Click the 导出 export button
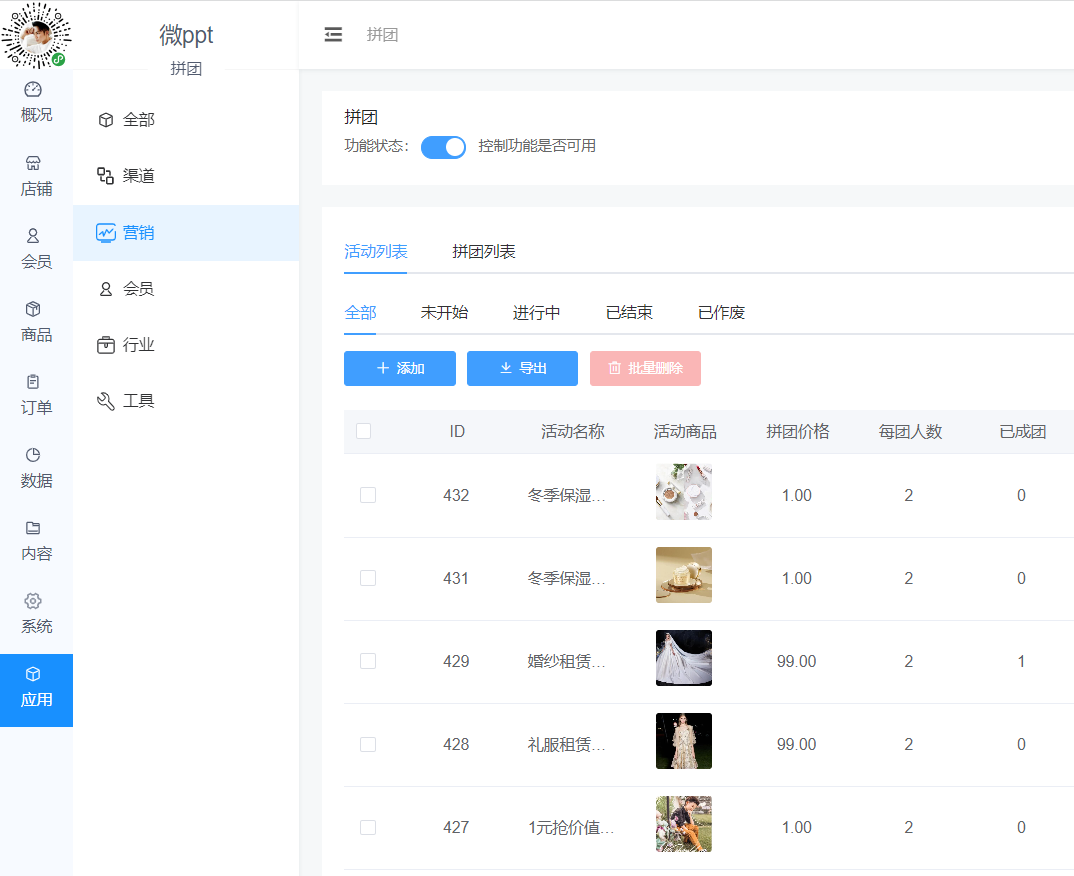Viewport: 1074px width, 876px height. pyautogui.click(x=523, y=368)
